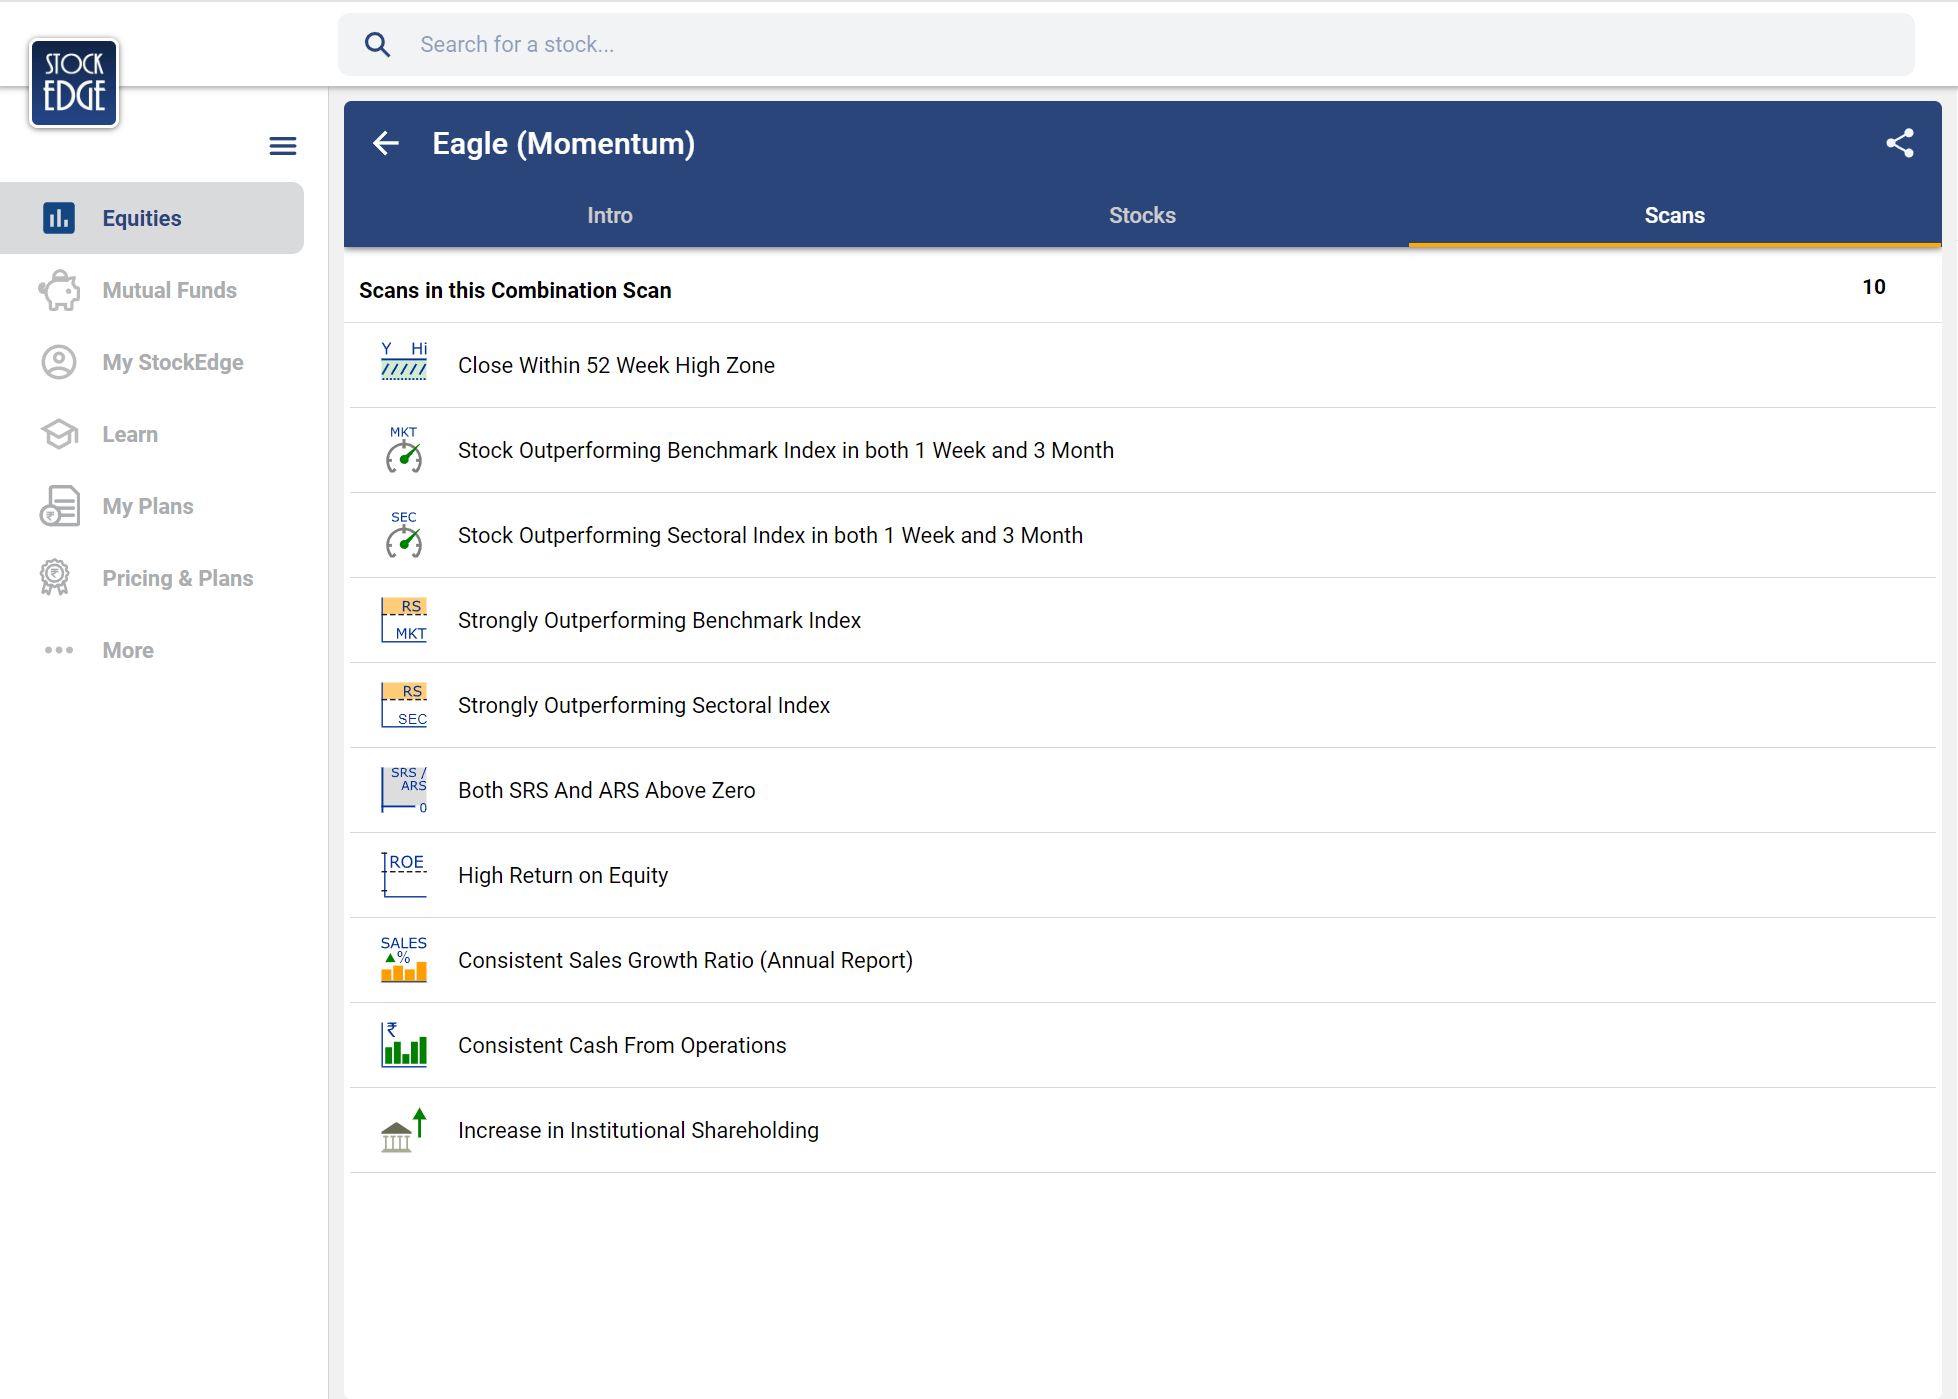Open Both SRS And ARS Above Zero scan

606,790
